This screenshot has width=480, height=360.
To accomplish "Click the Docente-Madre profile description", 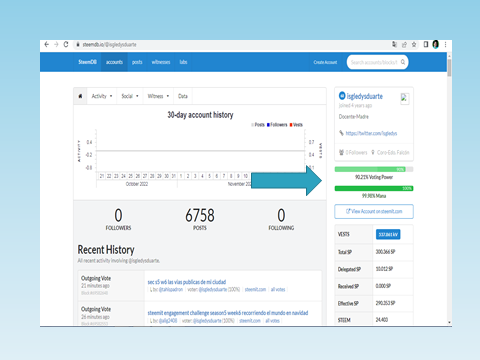I will (x=354, y=117).
